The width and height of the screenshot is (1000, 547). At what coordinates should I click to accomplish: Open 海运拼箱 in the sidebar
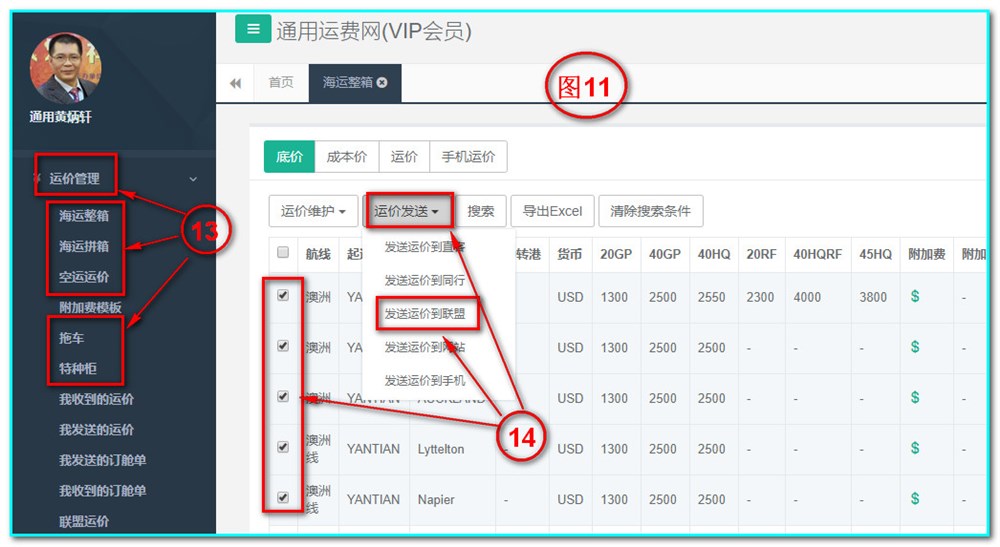tap(84, 246)
